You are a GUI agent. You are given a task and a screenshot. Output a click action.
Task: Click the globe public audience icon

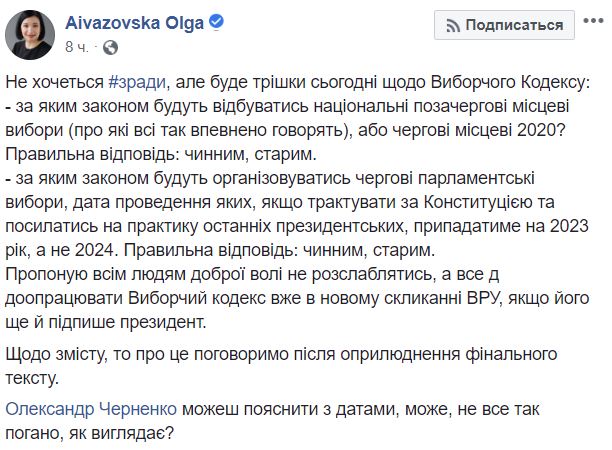(110, 46)
